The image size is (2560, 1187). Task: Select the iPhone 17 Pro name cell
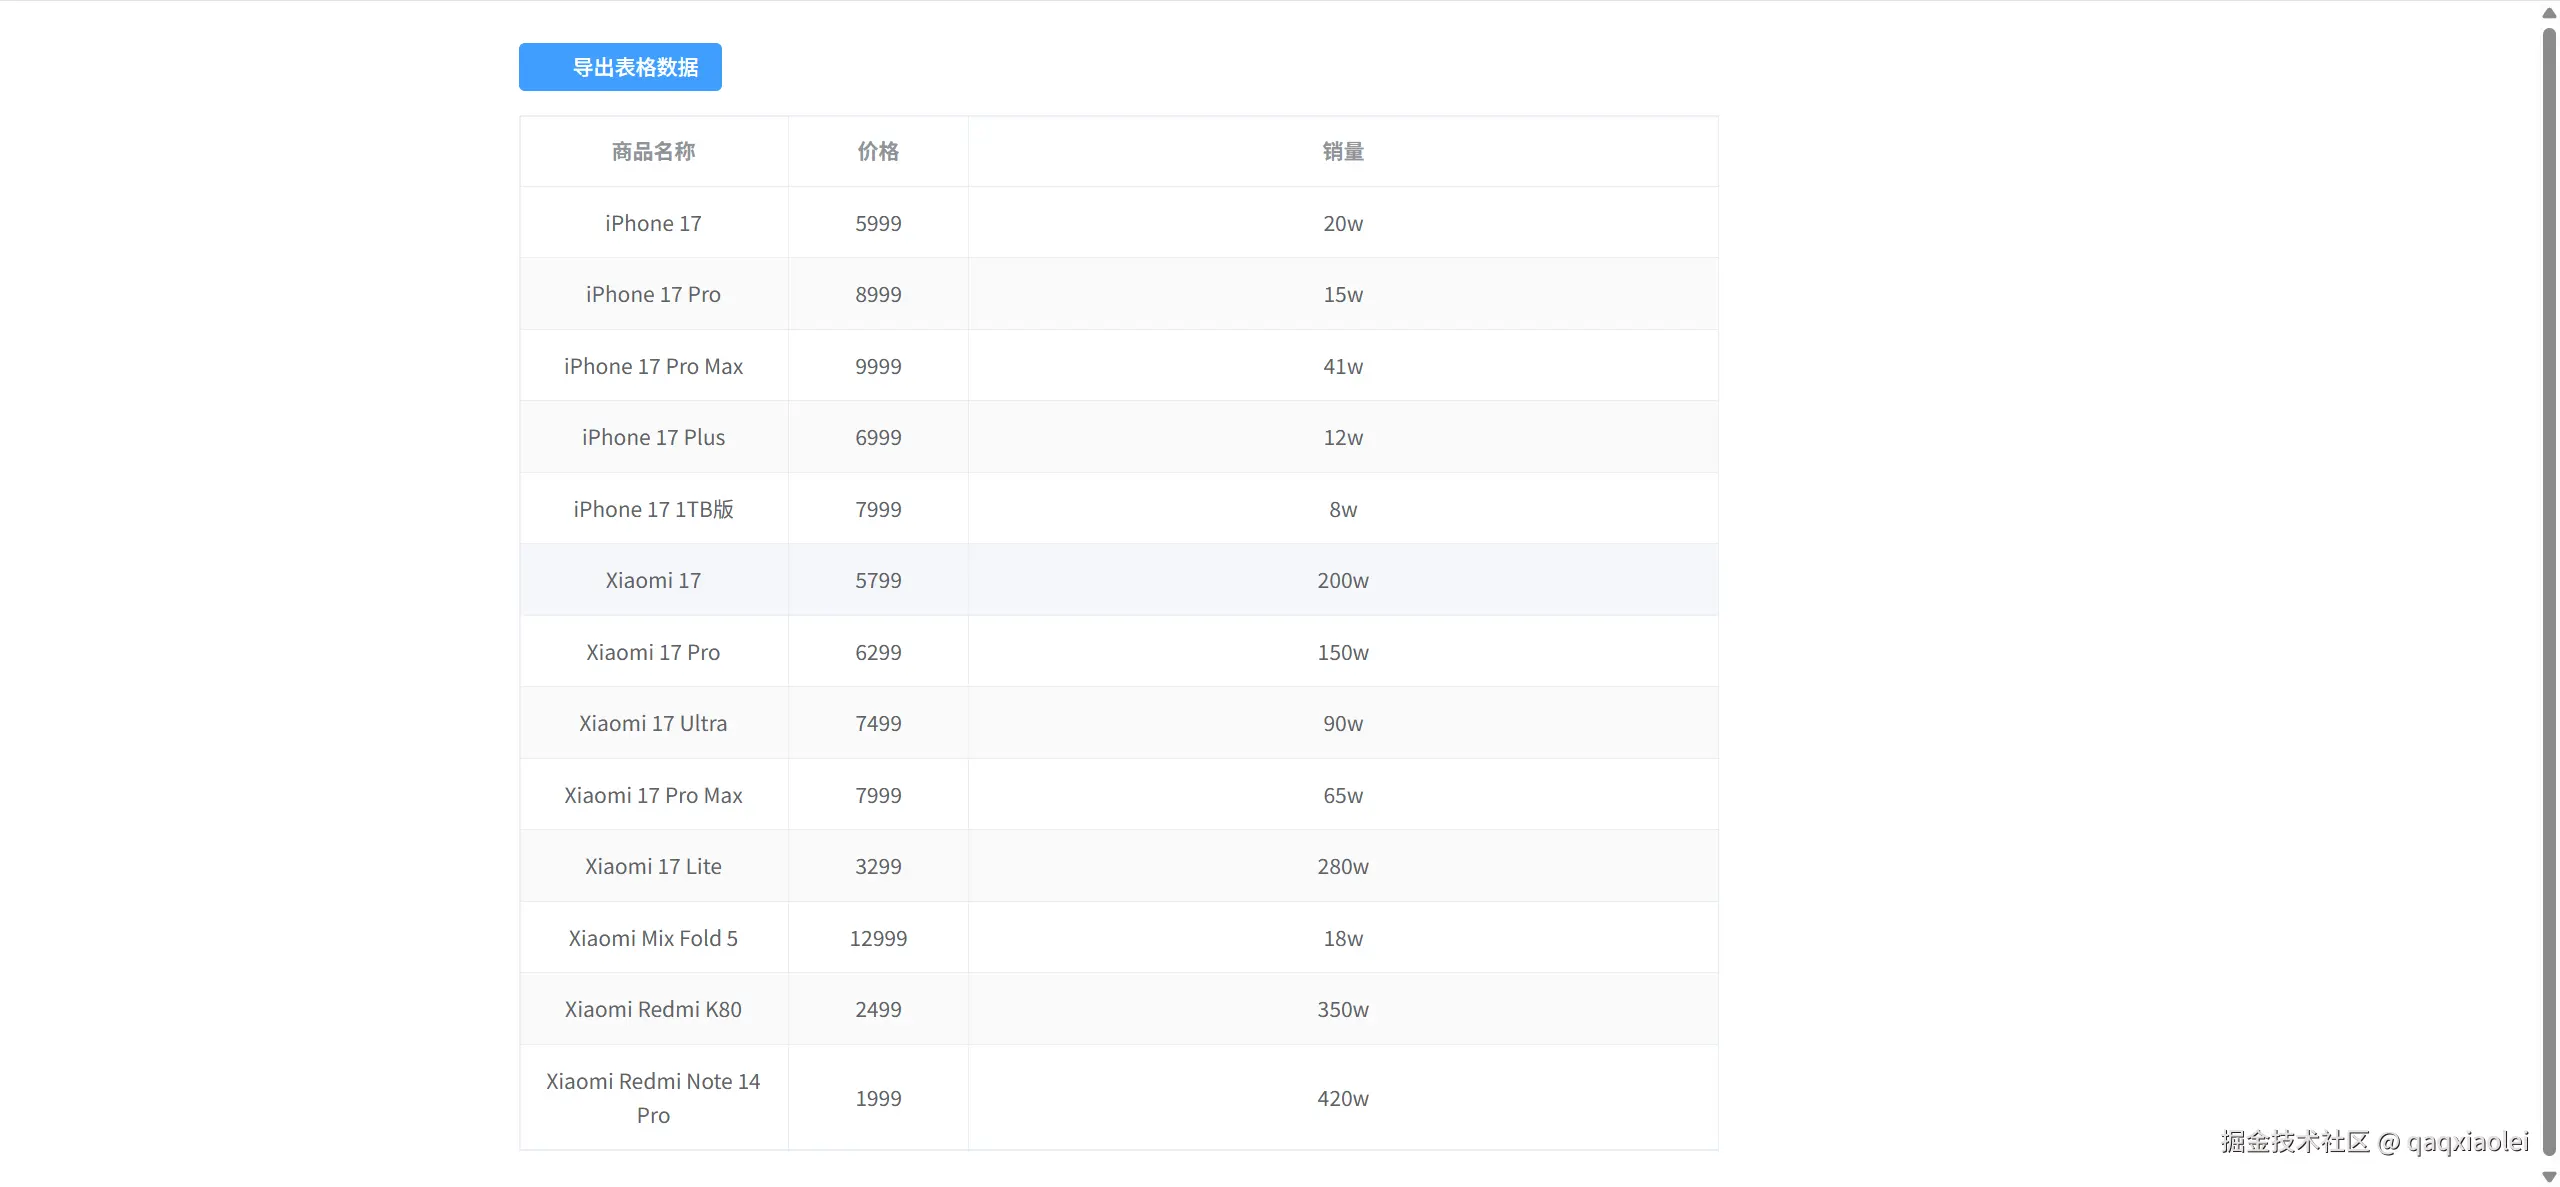(654, 294)
